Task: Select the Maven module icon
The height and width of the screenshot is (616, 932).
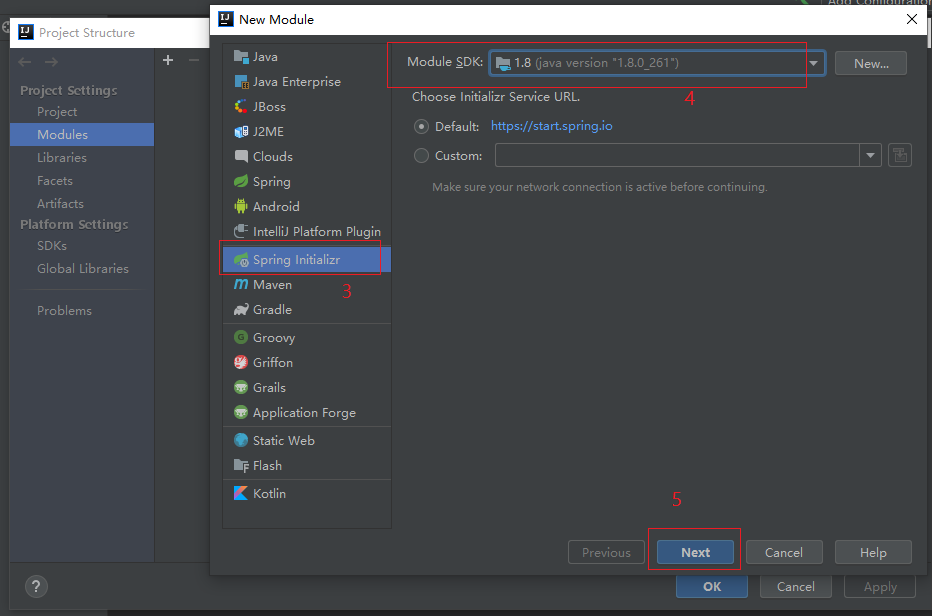Action: tap(240, 285)
